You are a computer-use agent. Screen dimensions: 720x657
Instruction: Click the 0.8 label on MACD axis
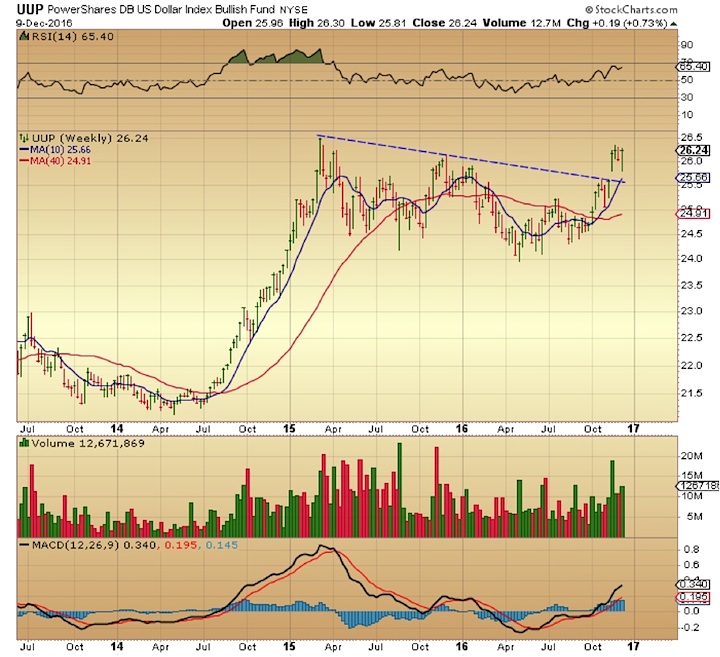coord(692,549)
